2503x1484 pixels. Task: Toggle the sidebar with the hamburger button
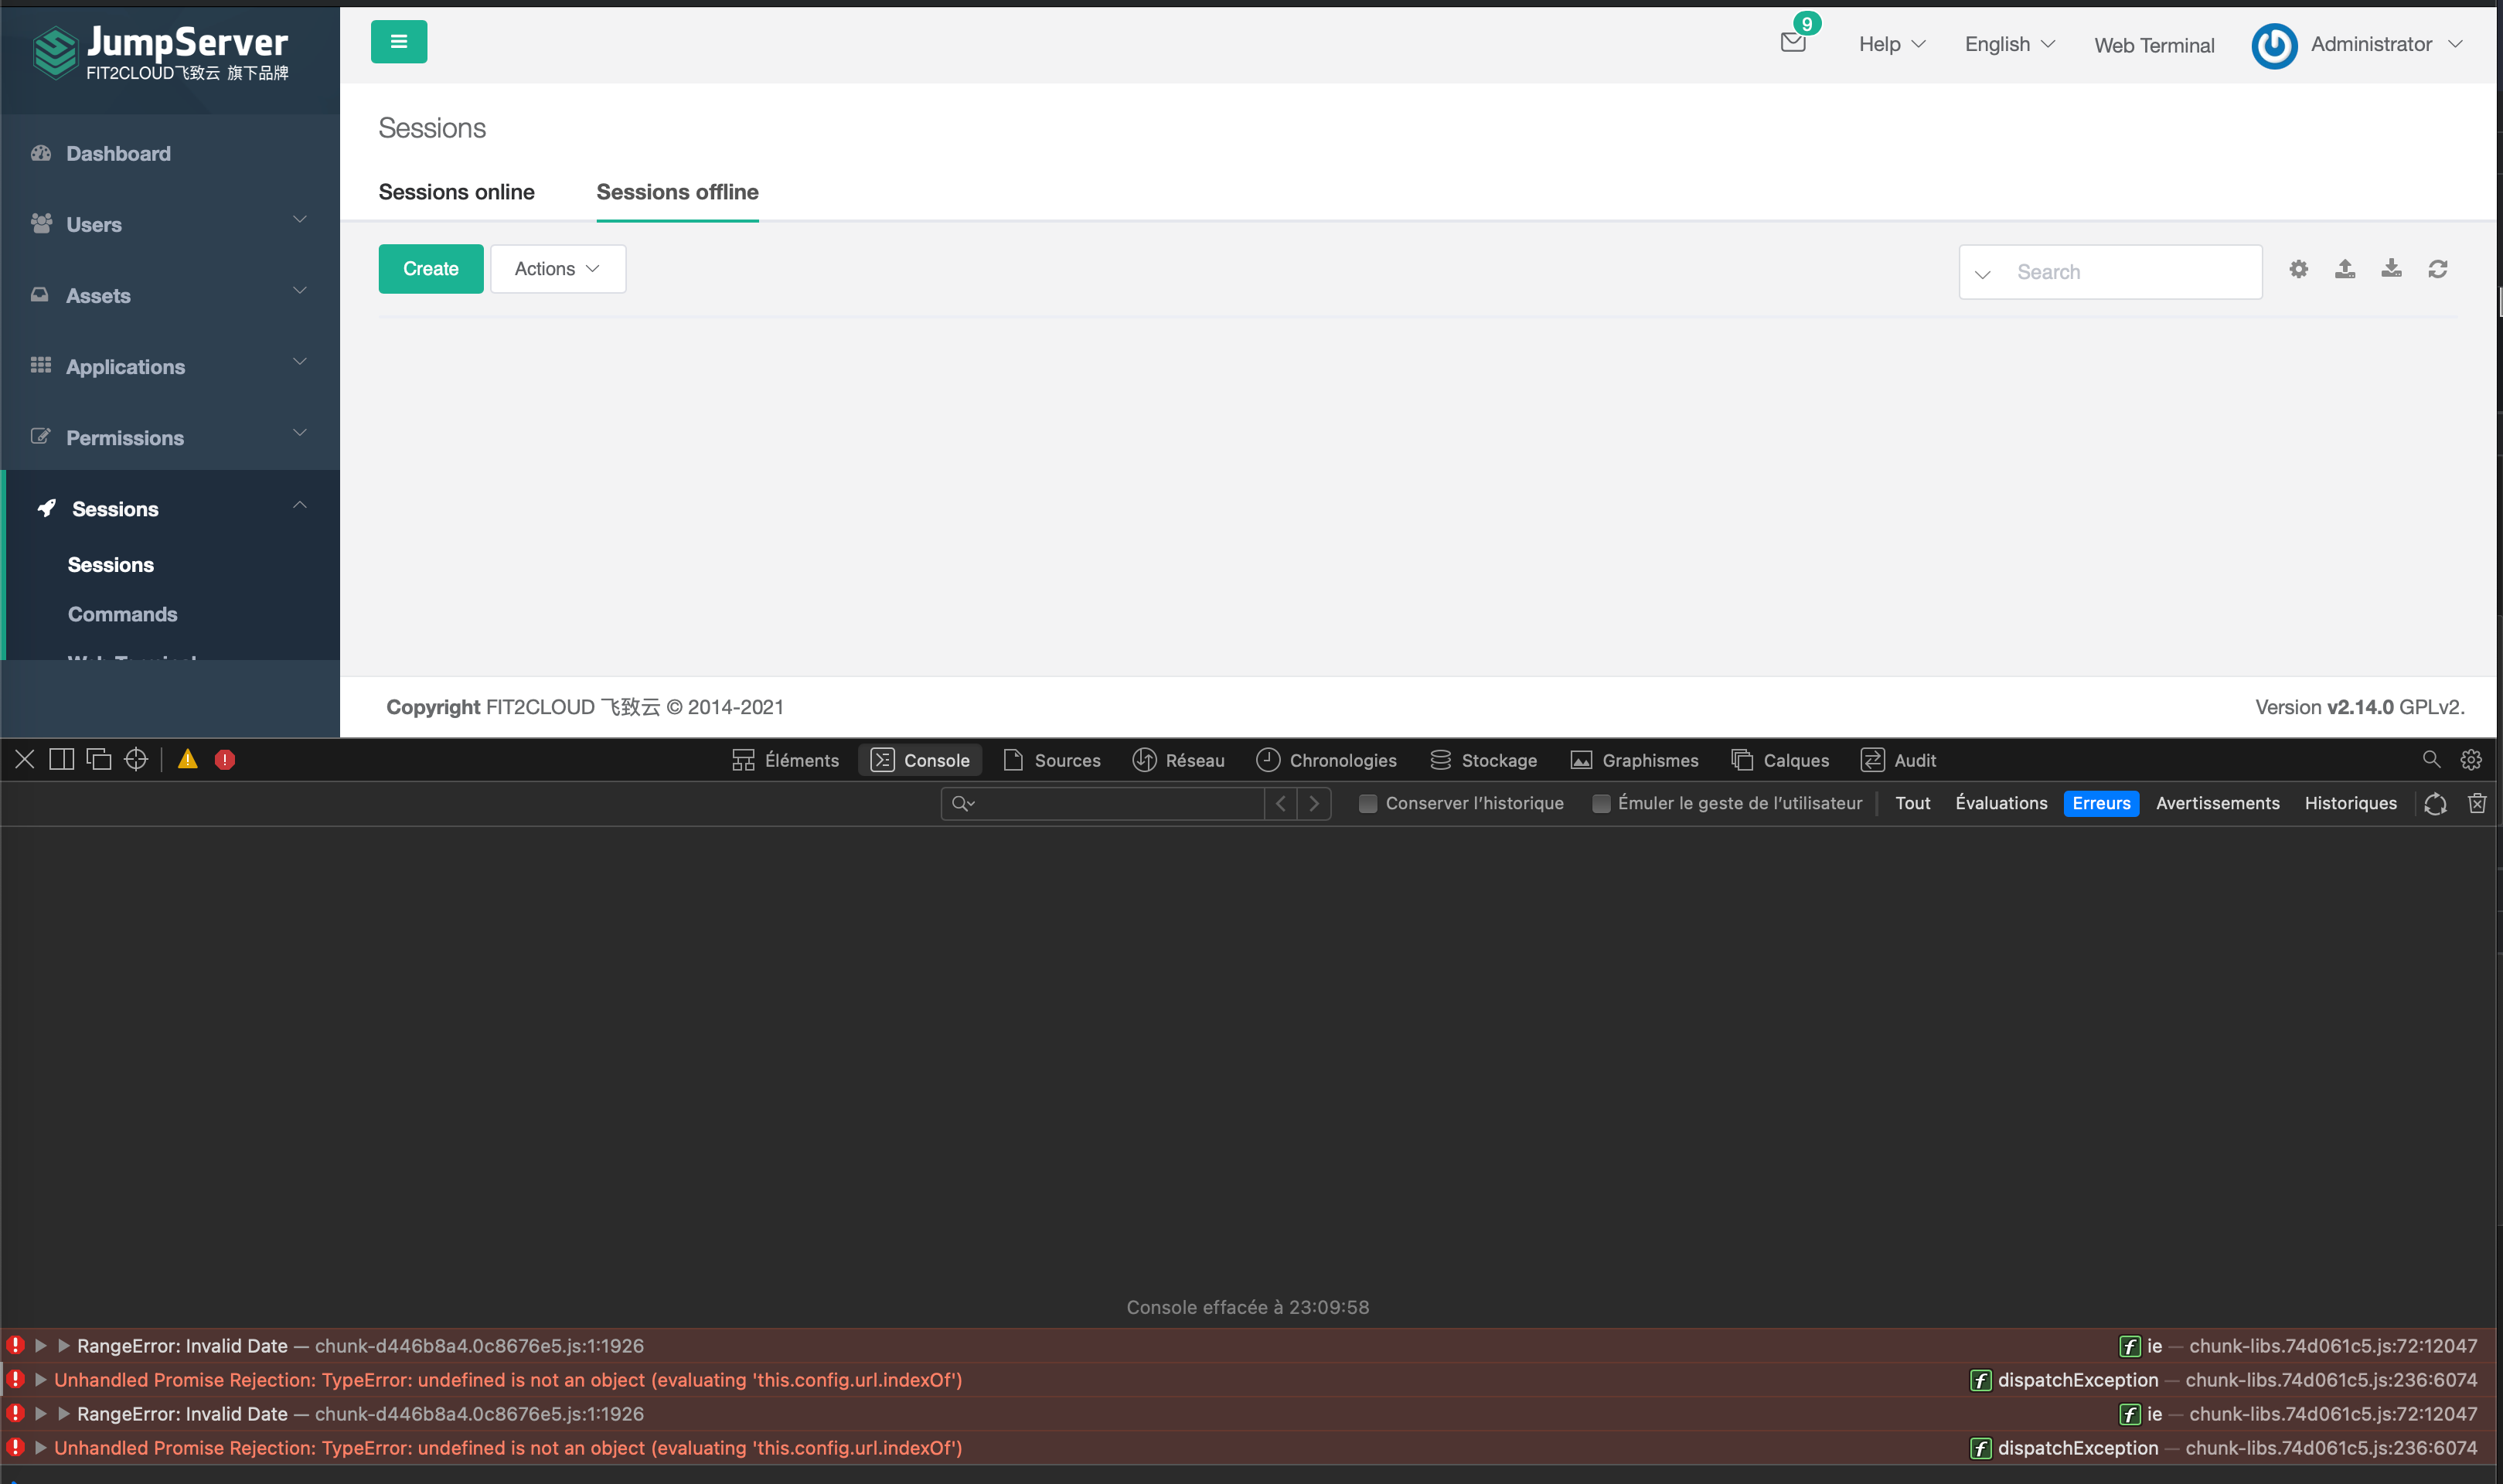398,42
